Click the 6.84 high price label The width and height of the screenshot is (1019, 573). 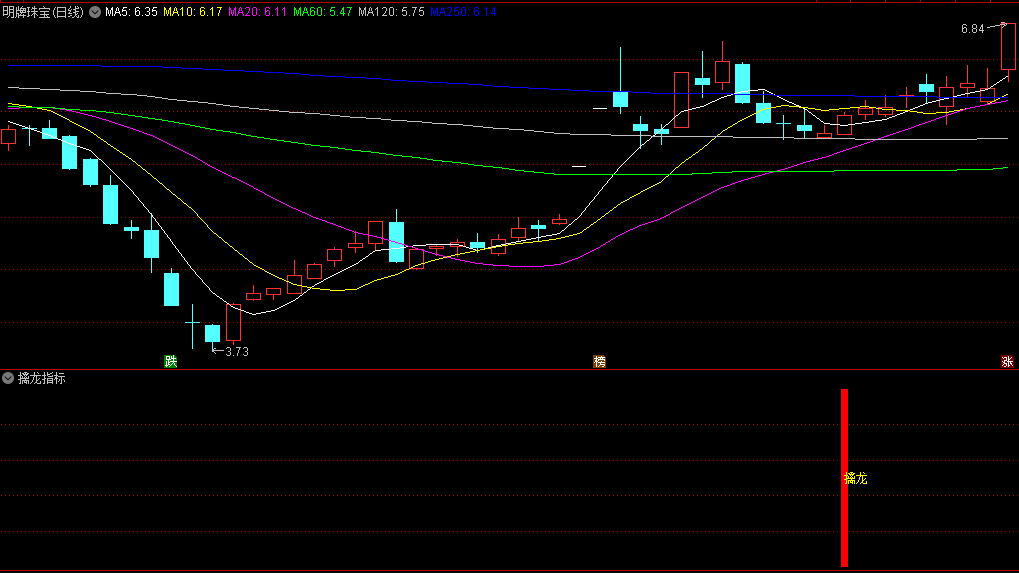tap(972, 29)
